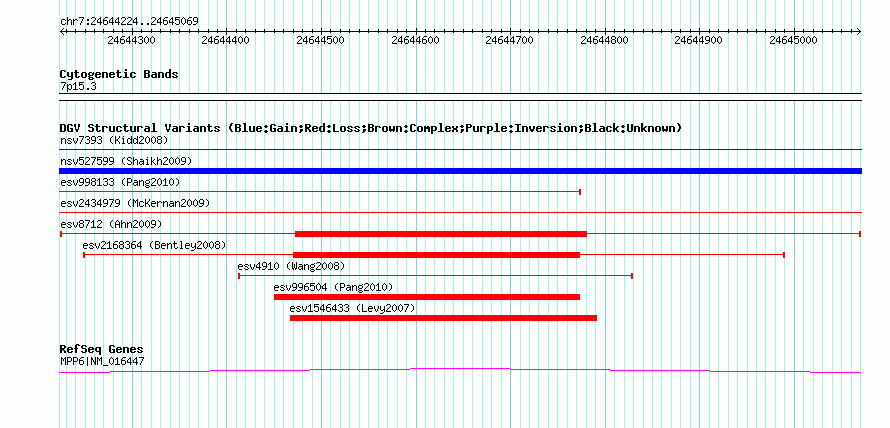
Task: Open the MPP6|NM_016447 gene label
Action: click(102, 360)
